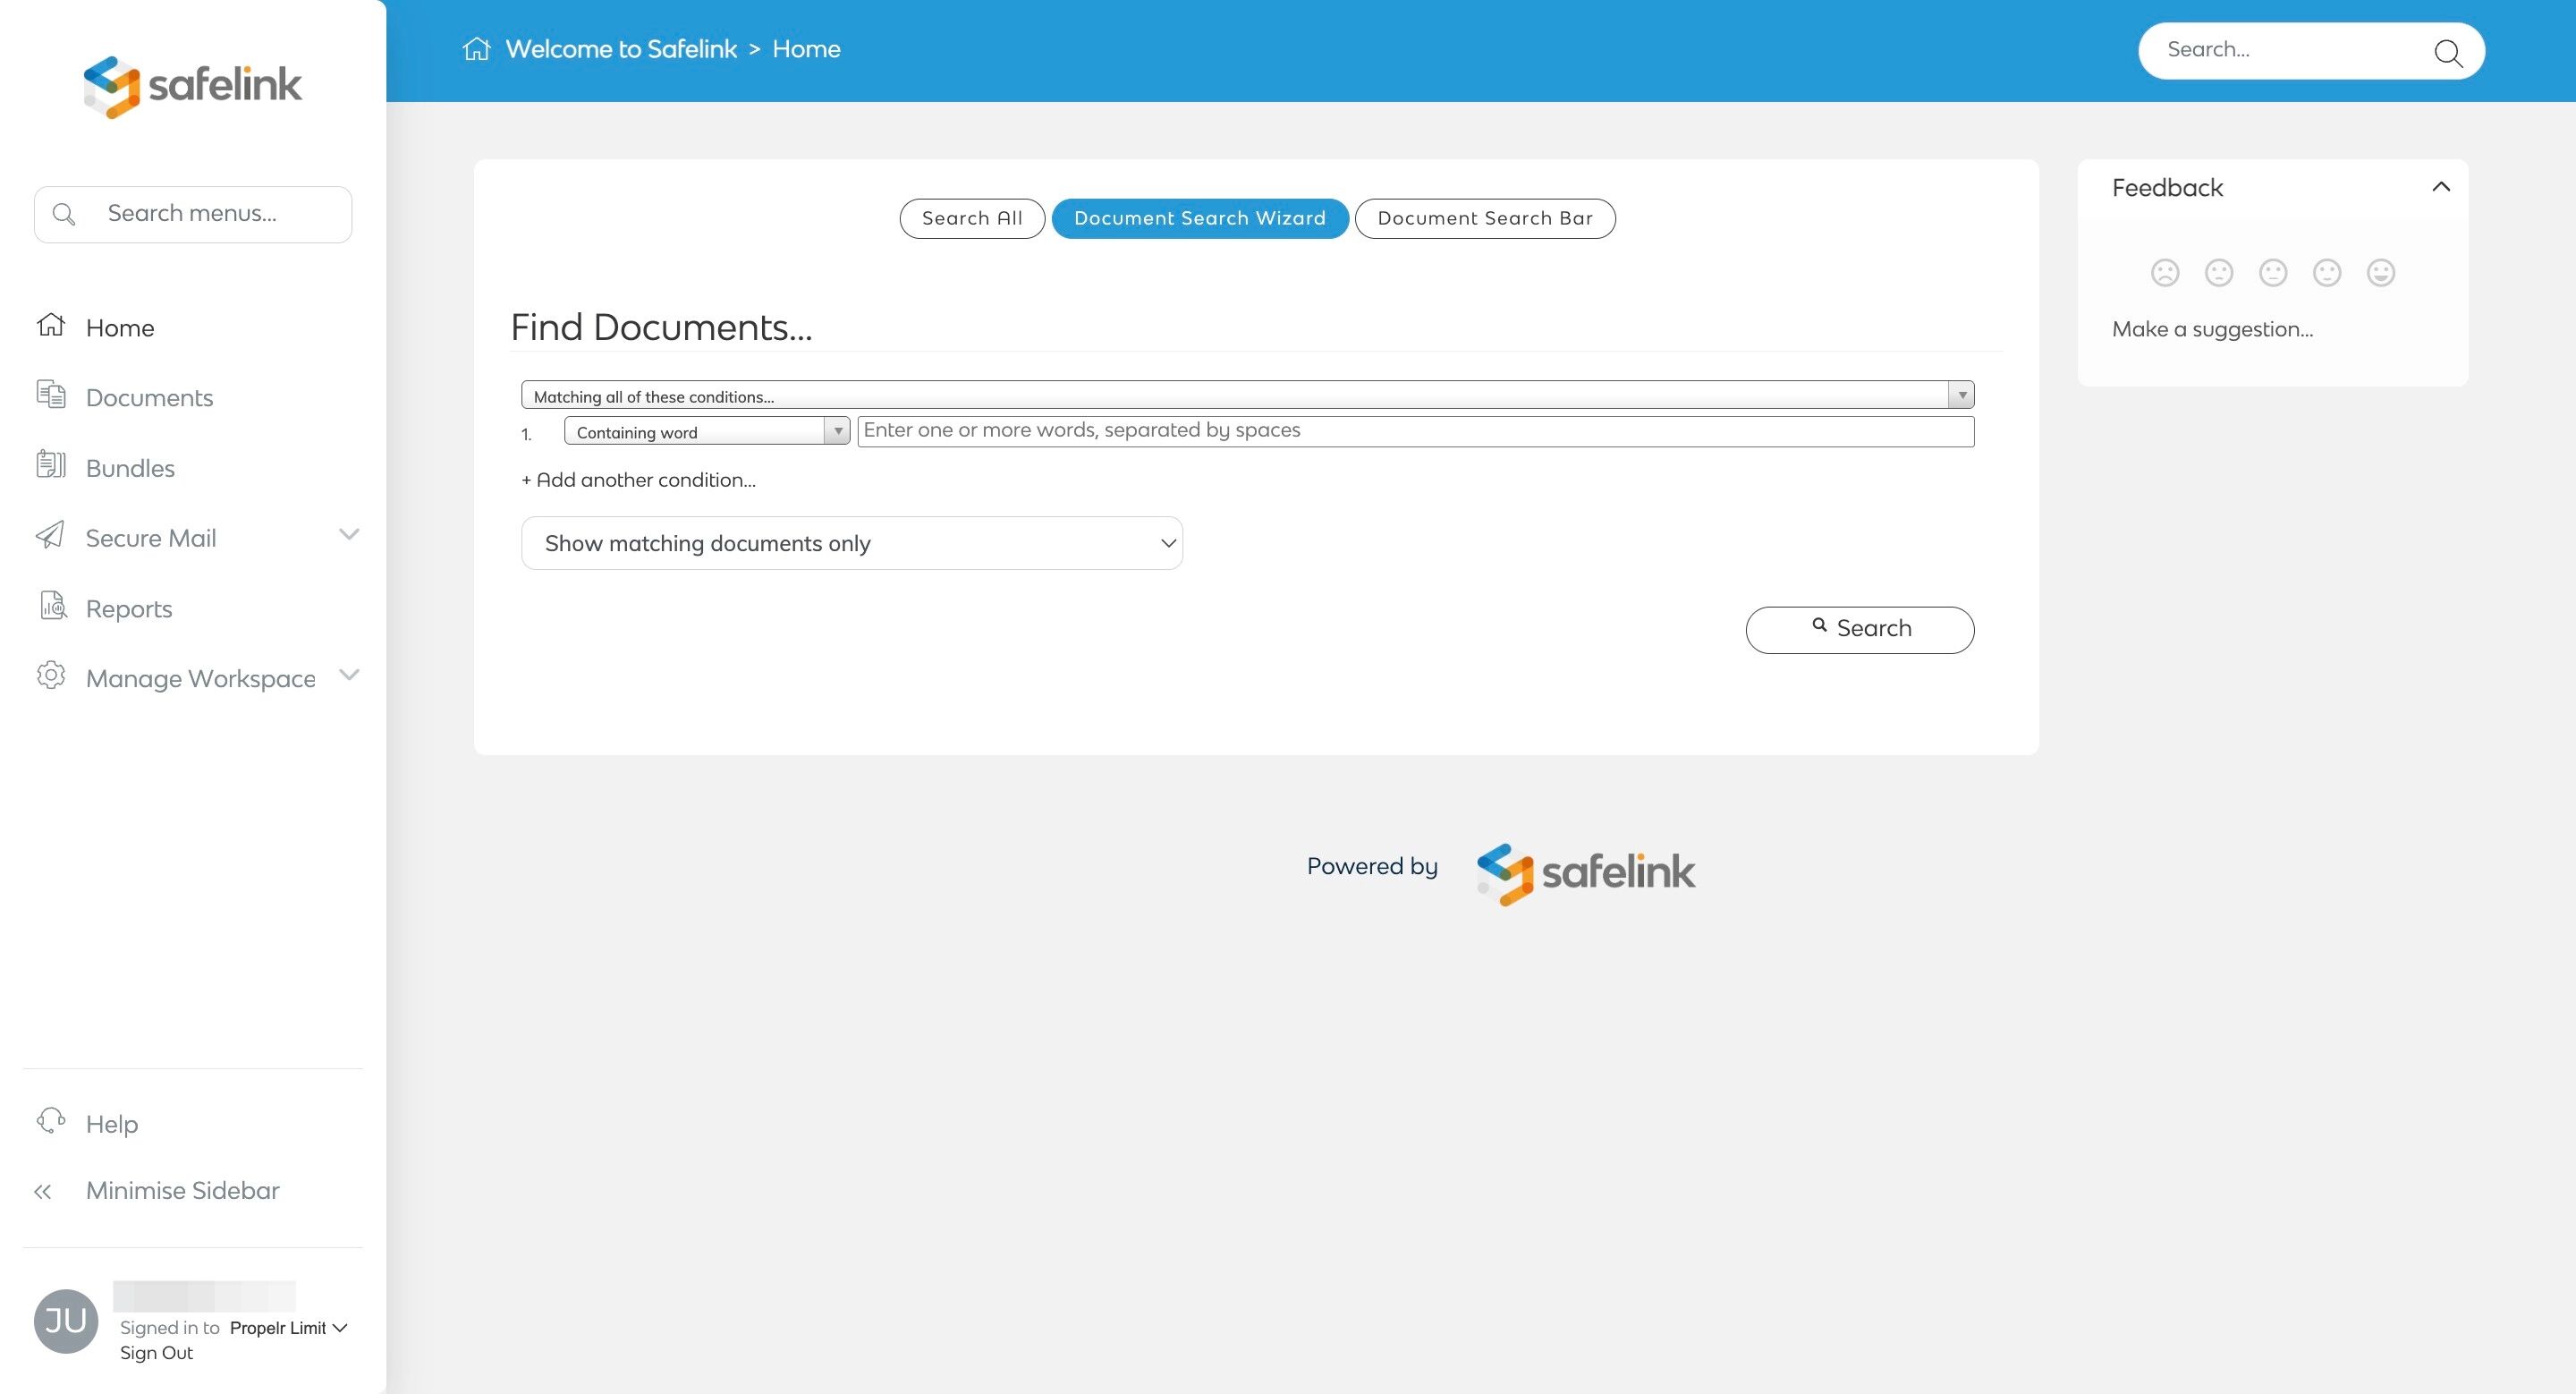The width and height of the screenshot is (2576, 1394).
Task: Open Documents via its sidebar icon
Action: (x=51, y=395)
